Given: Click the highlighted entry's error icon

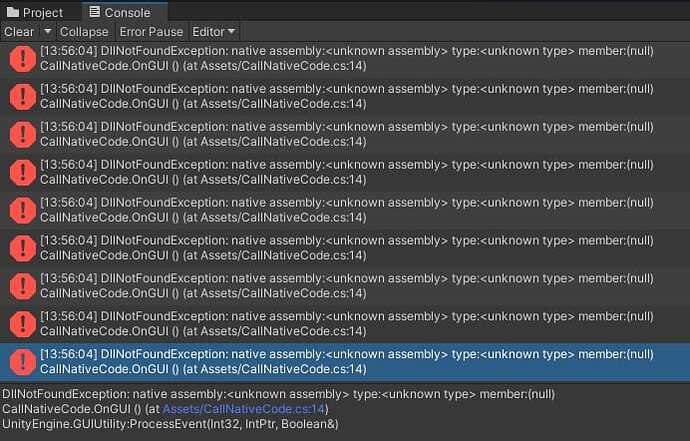Looking at the screenshot, I should (22, 362).
